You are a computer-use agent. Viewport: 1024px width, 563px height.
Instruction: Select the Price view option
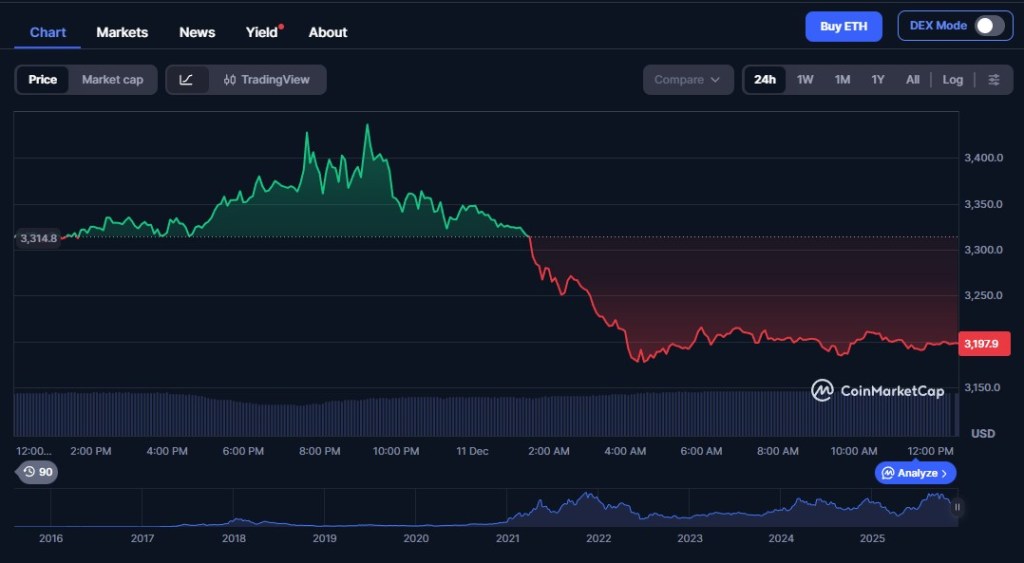coord(43,80)
